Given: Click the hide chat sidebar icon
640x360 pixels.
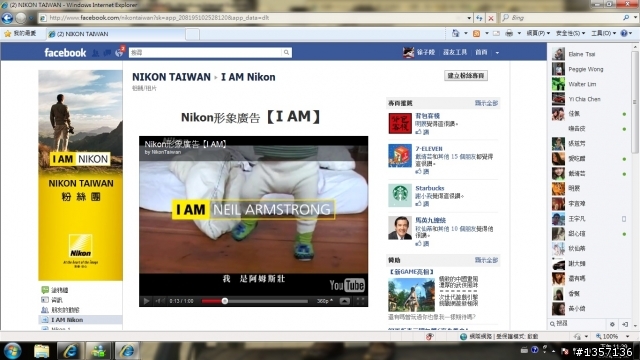Looking at the screenshot, I should (625, 324).
